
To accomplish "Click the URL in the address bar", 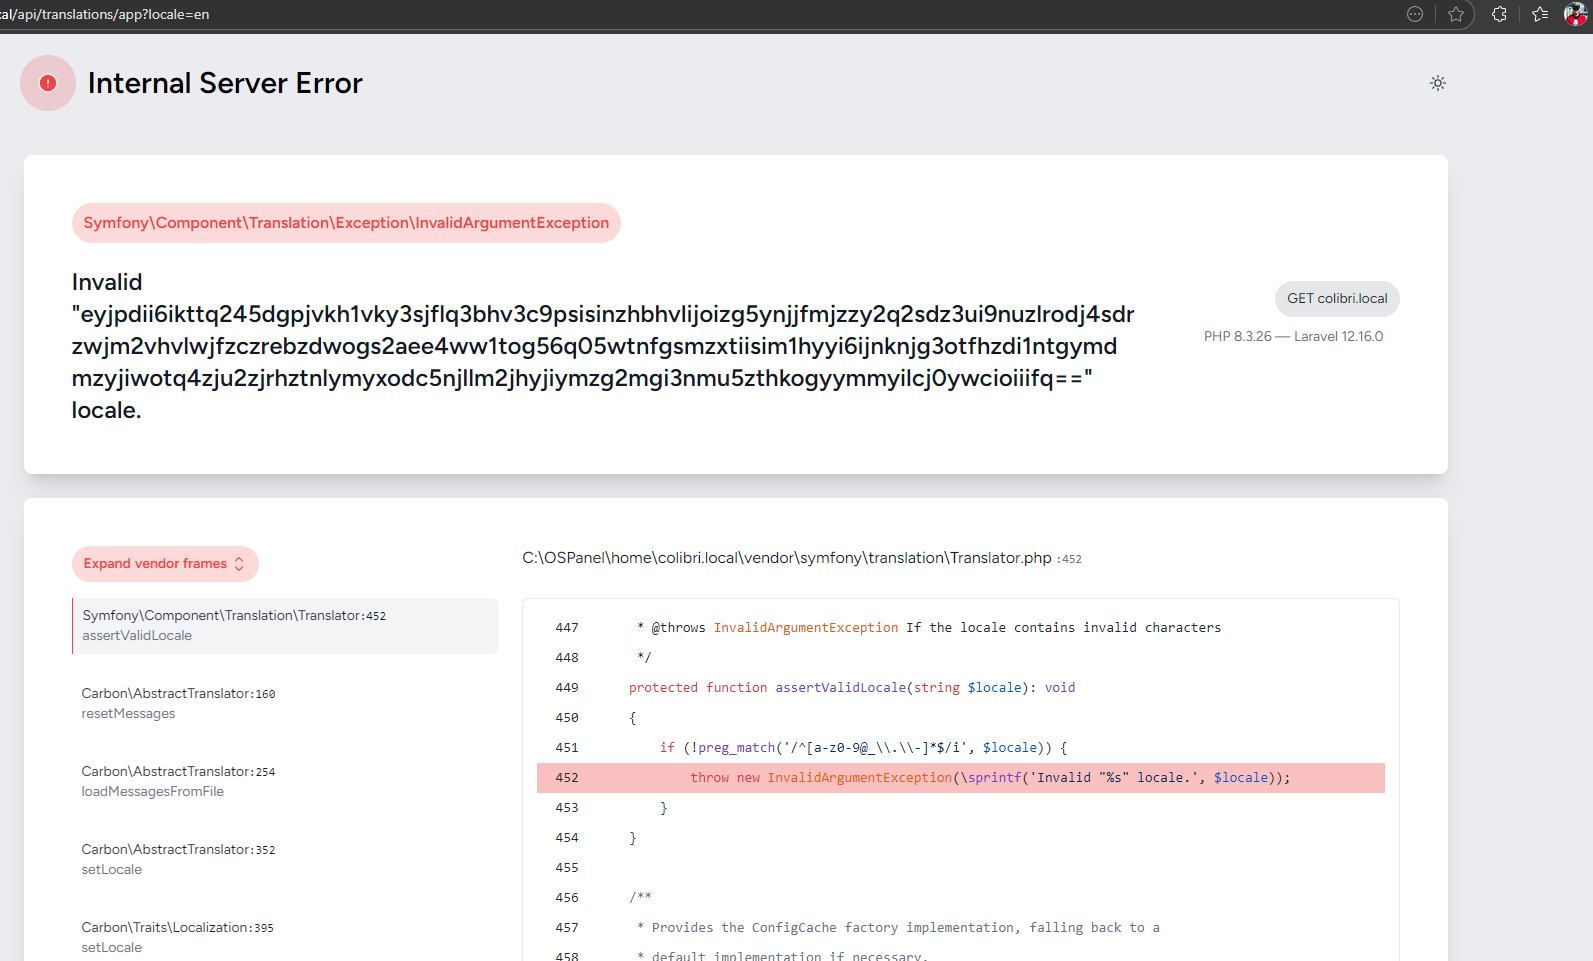I will (x=105, y=15).
